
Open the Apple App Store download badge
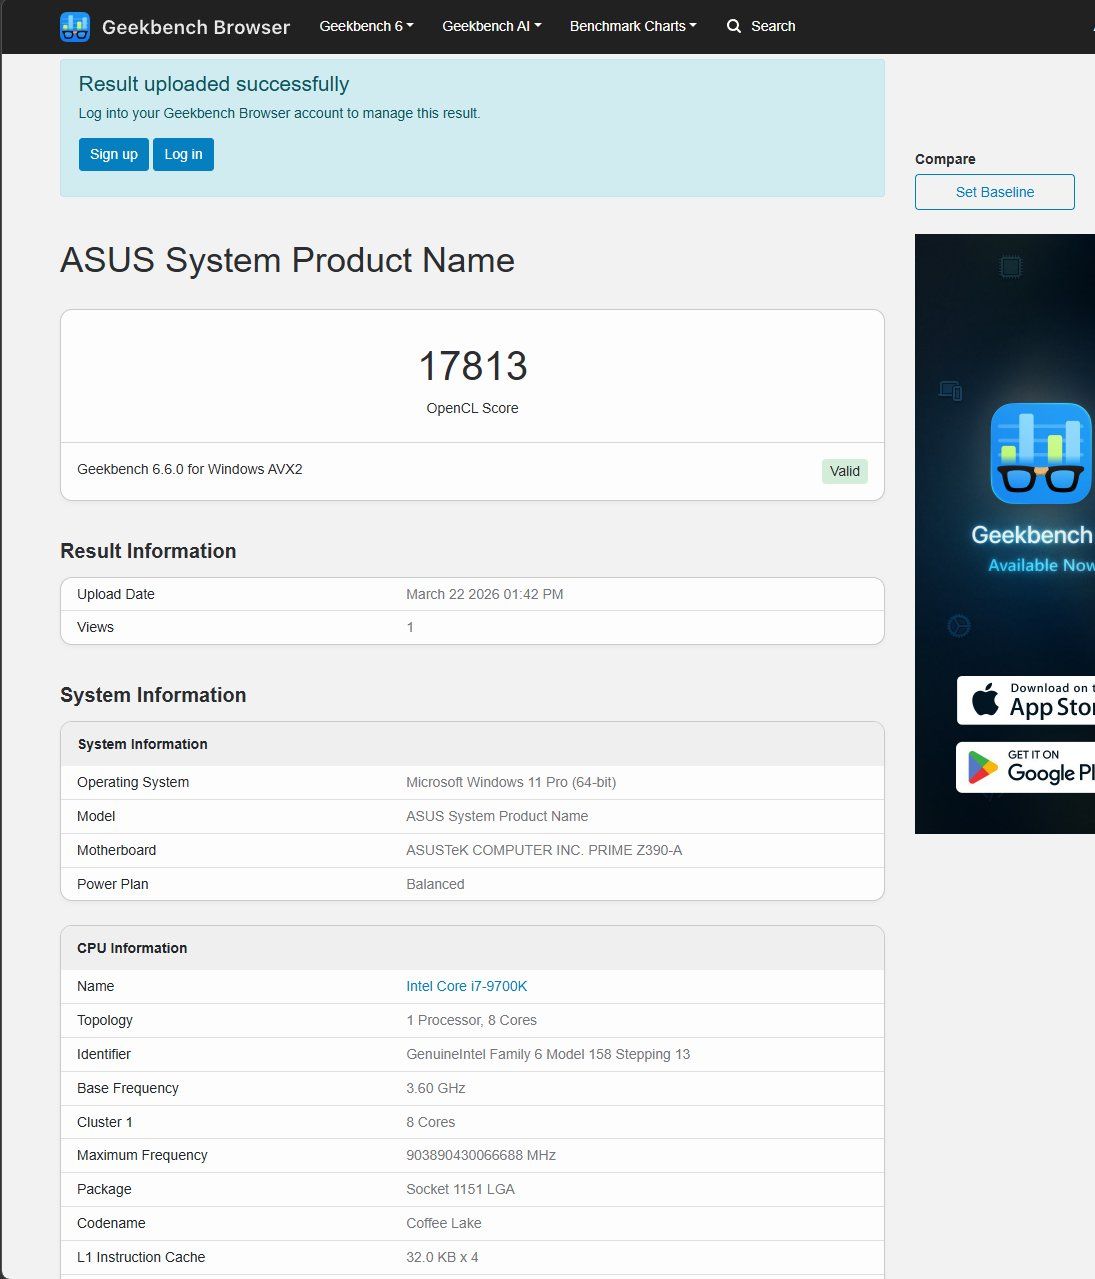tap(1026, 700)
